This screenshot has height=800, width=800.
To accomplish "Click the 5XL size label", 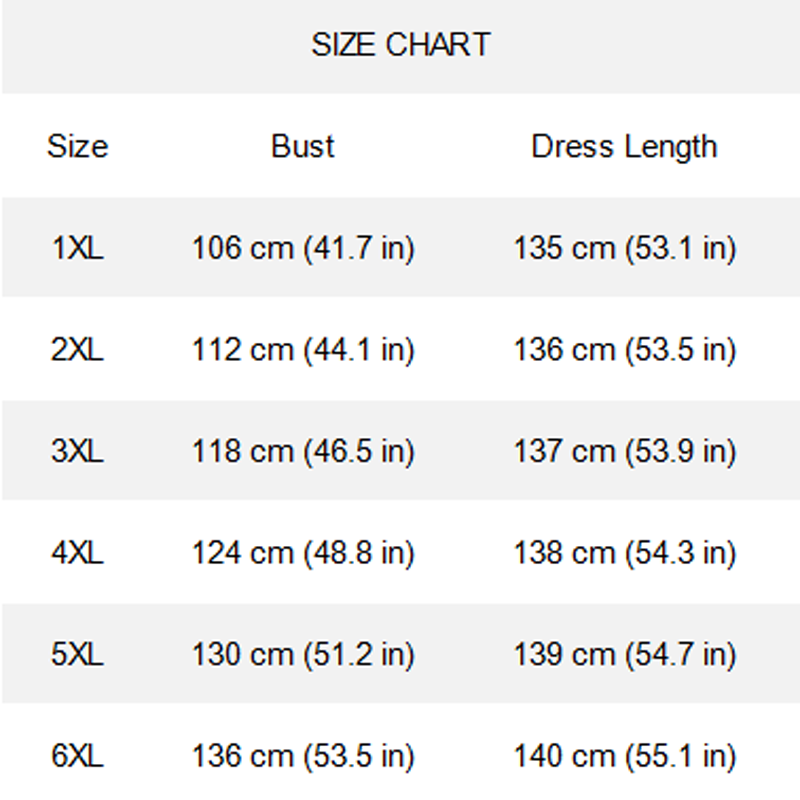I will pyautogui.click(x=77, y=655).
